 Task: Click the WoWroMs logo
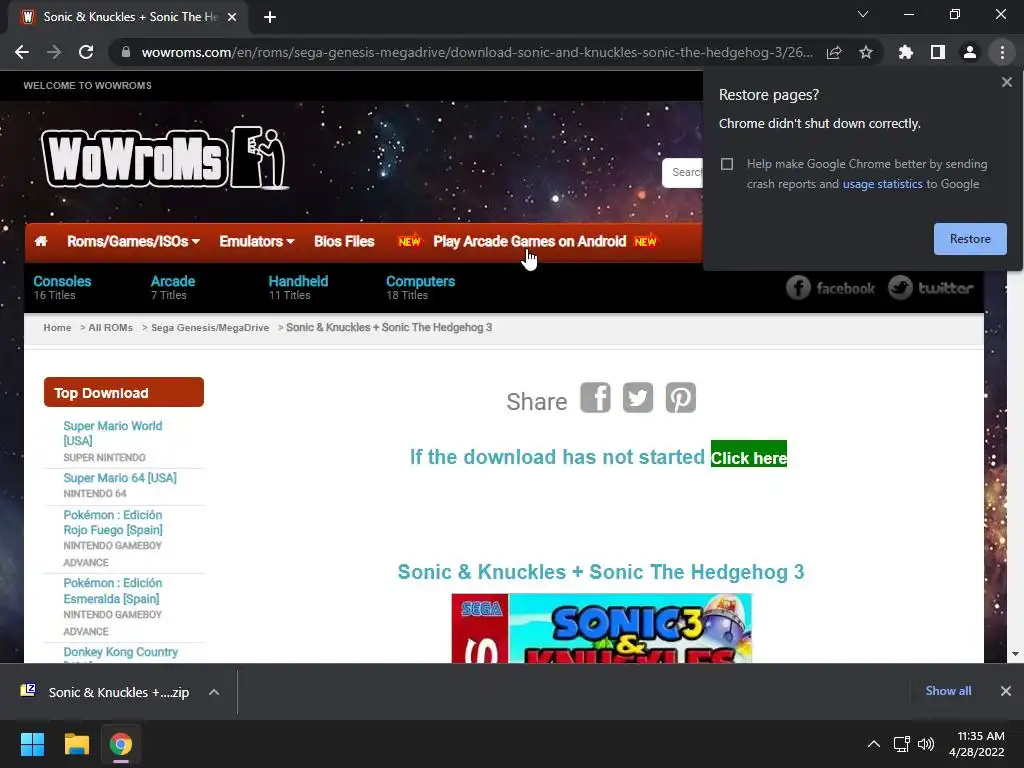(165, 157)
